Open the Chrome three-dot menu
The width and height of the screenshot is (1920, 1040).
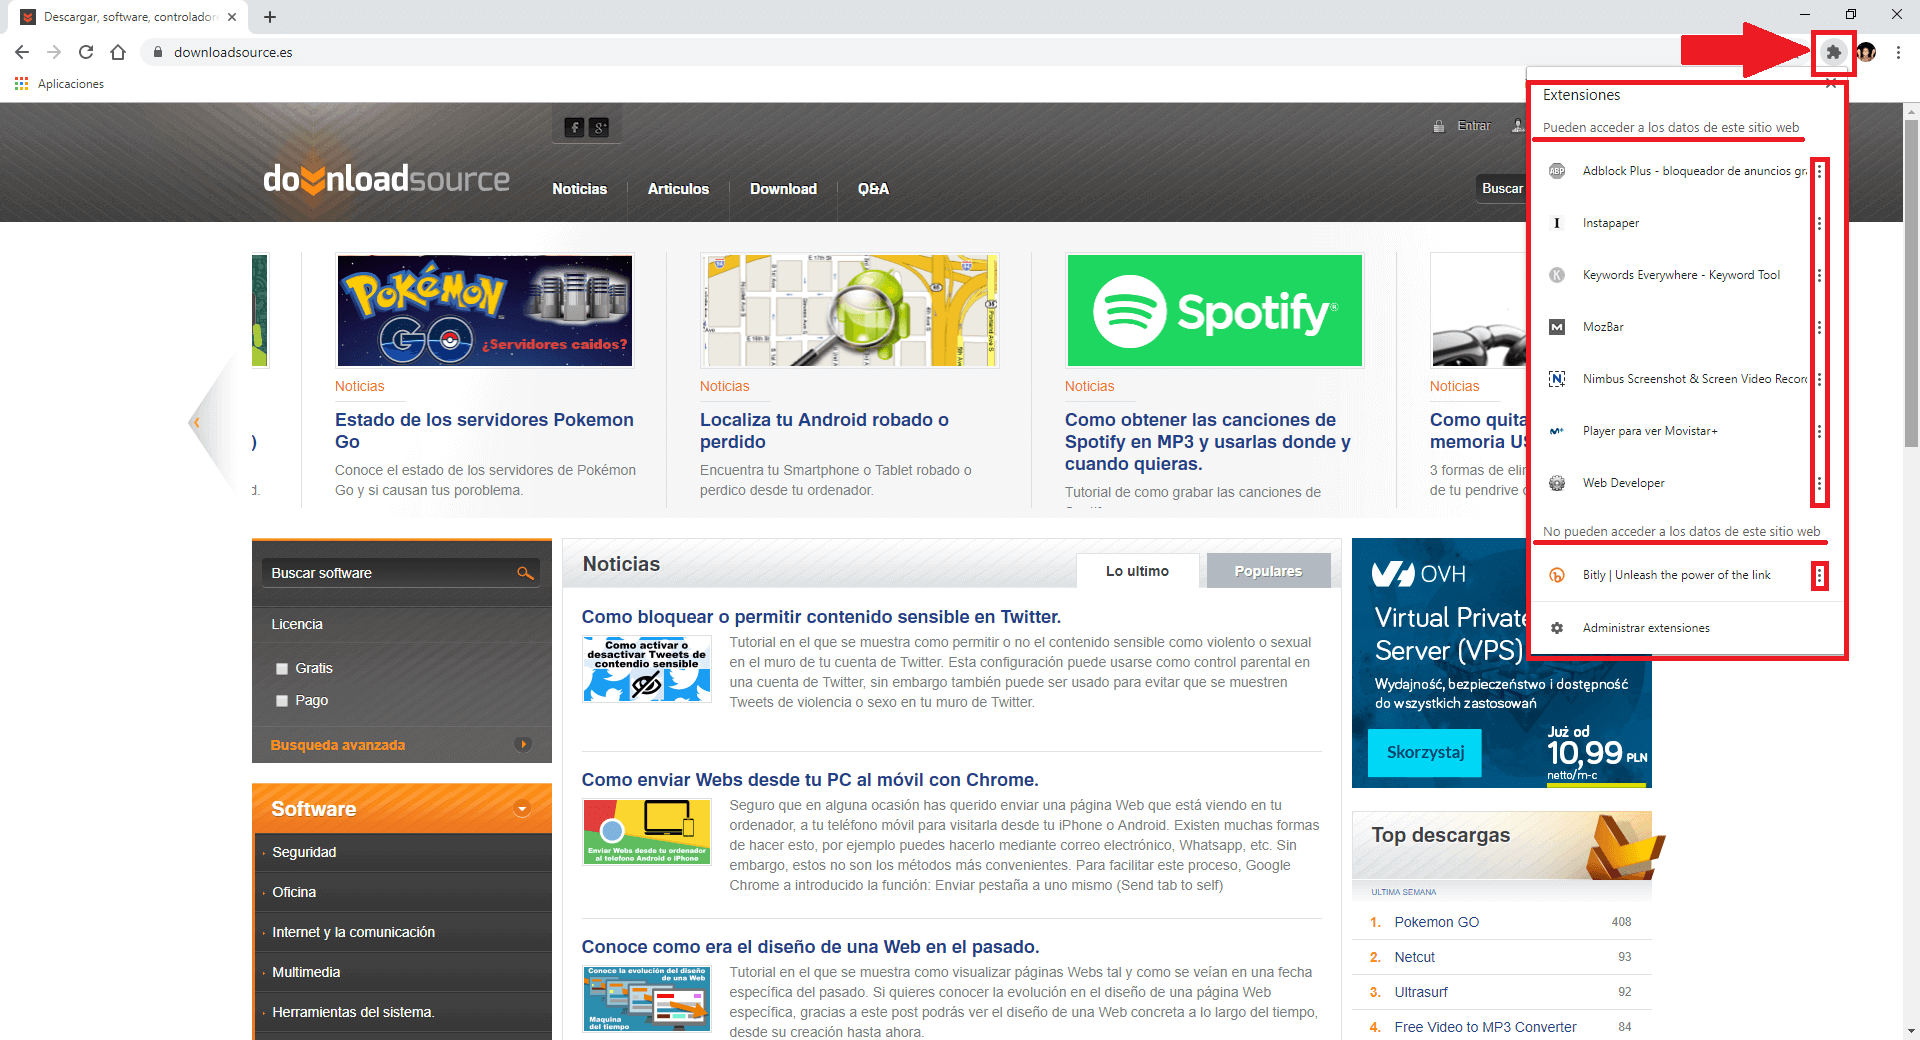pos(1898,52)
